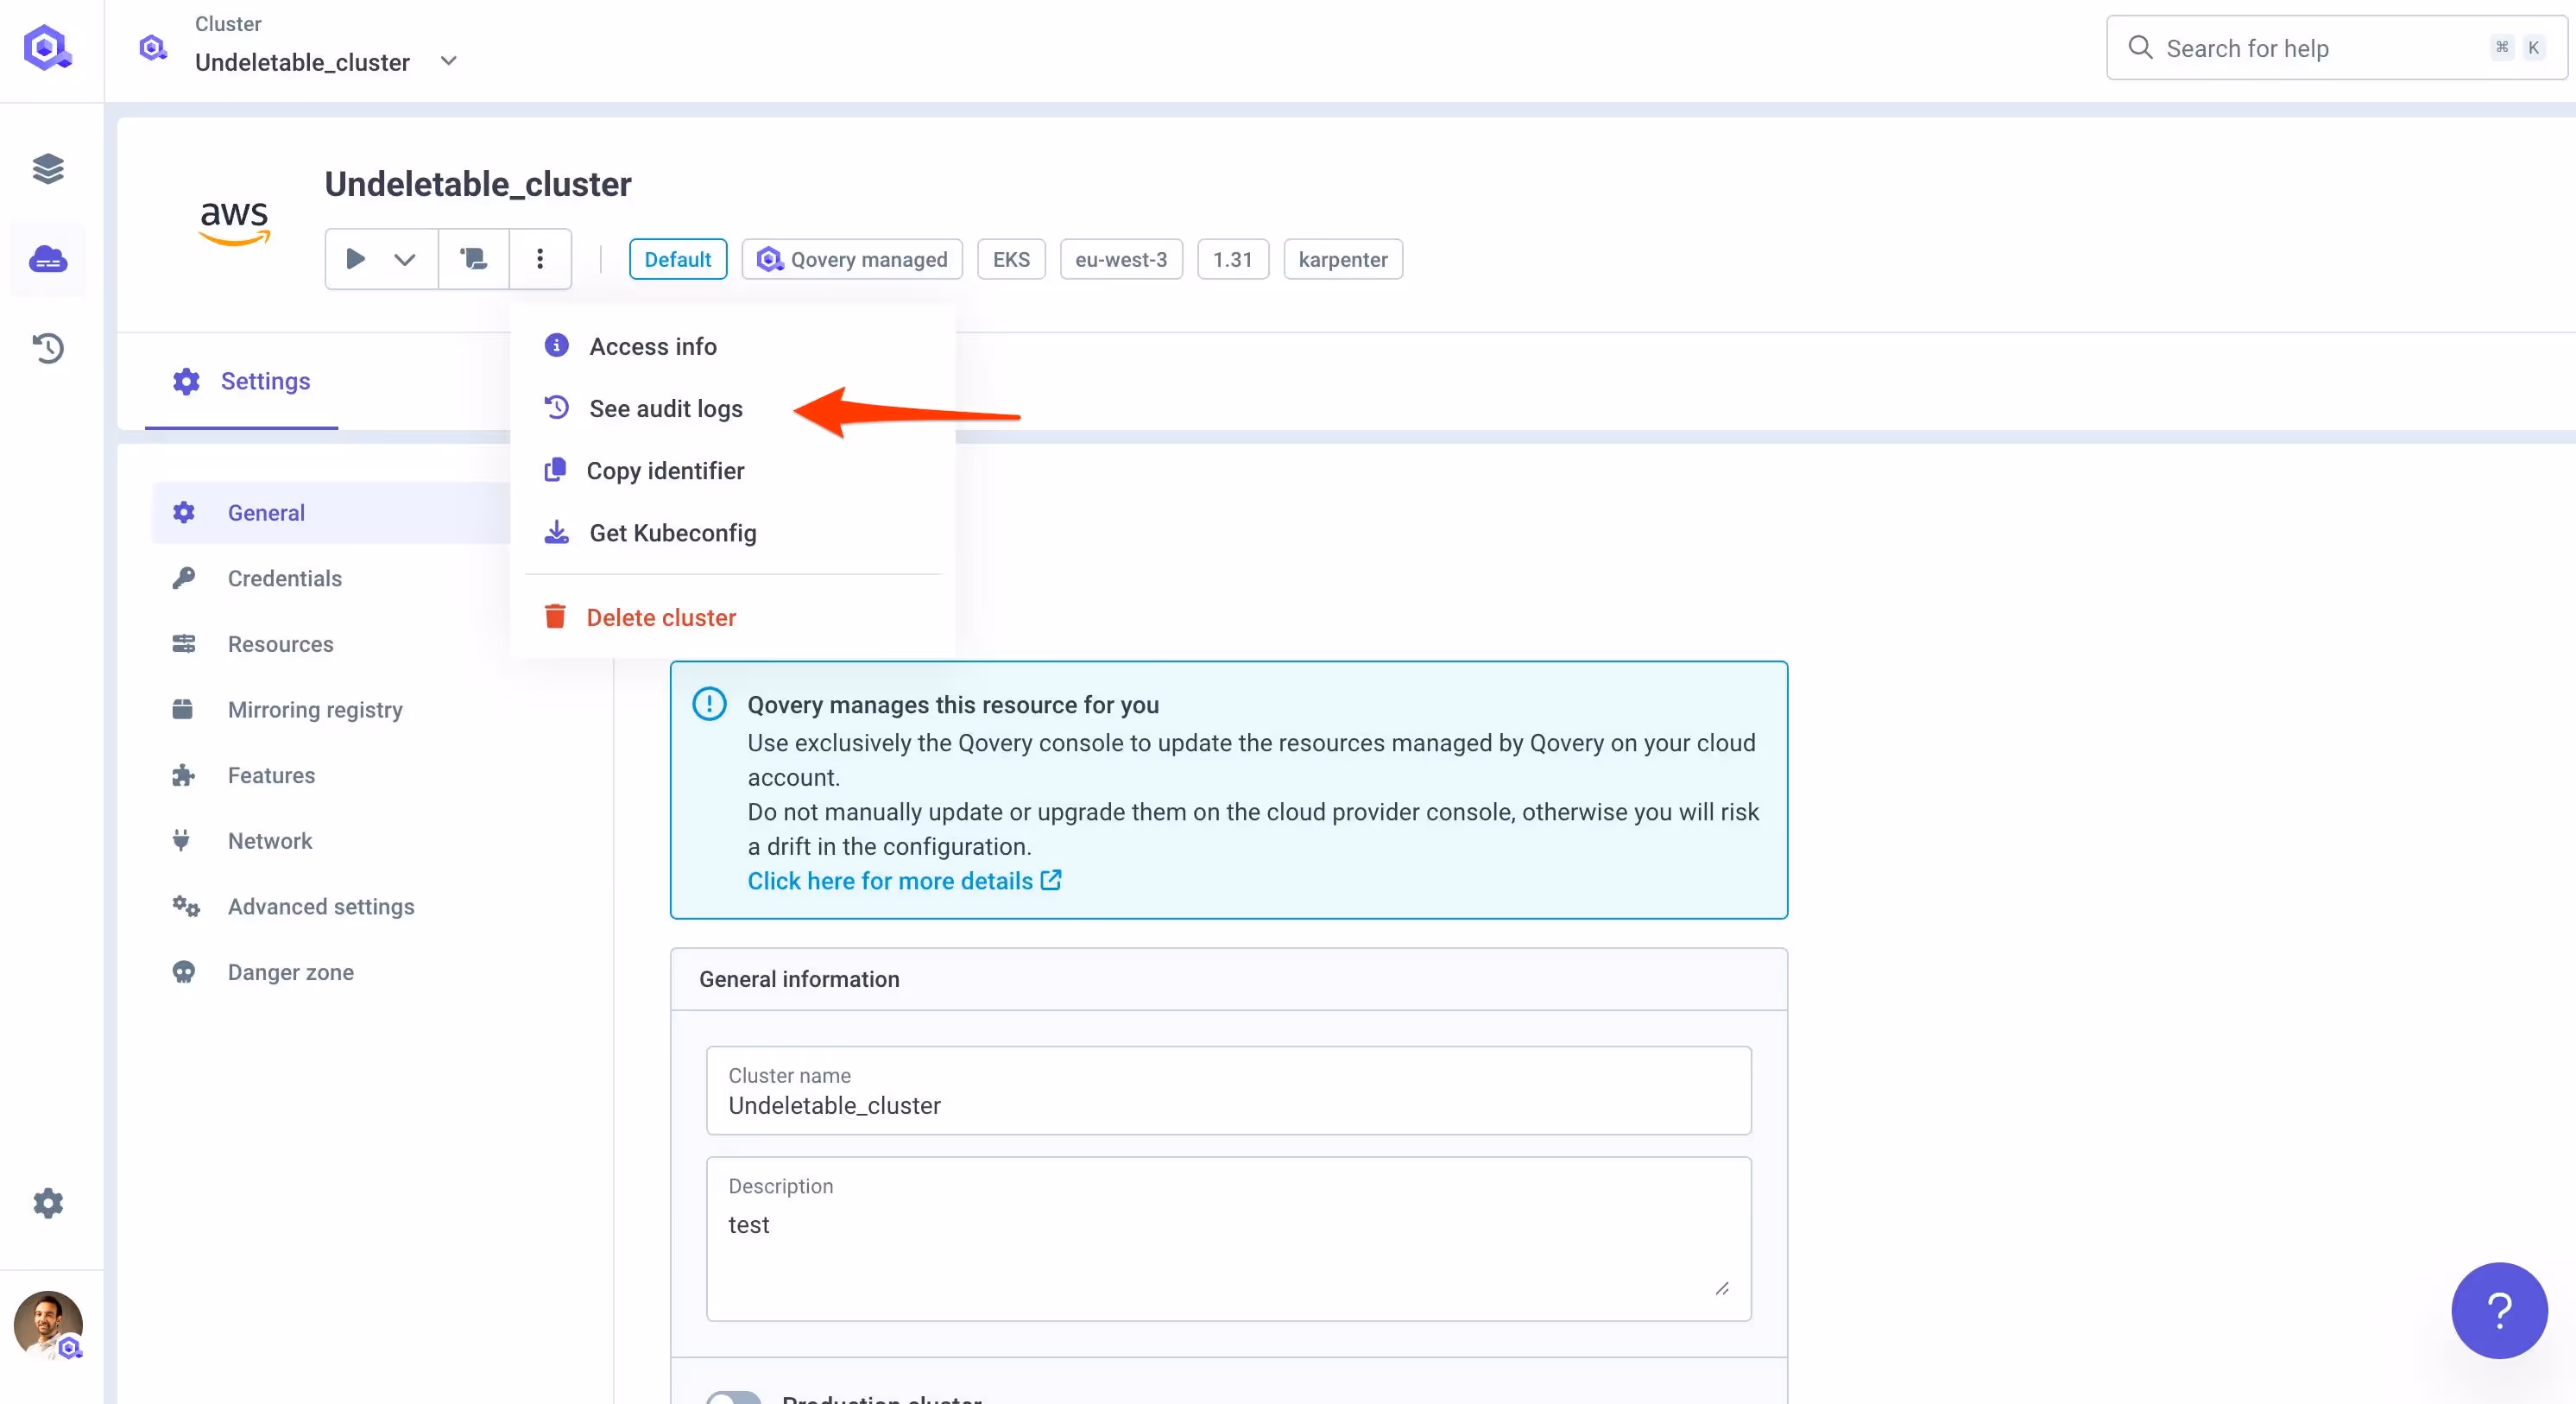Open the Clusters cloud icon in the sidebar

pyautogui.click(x=47, y=259)
